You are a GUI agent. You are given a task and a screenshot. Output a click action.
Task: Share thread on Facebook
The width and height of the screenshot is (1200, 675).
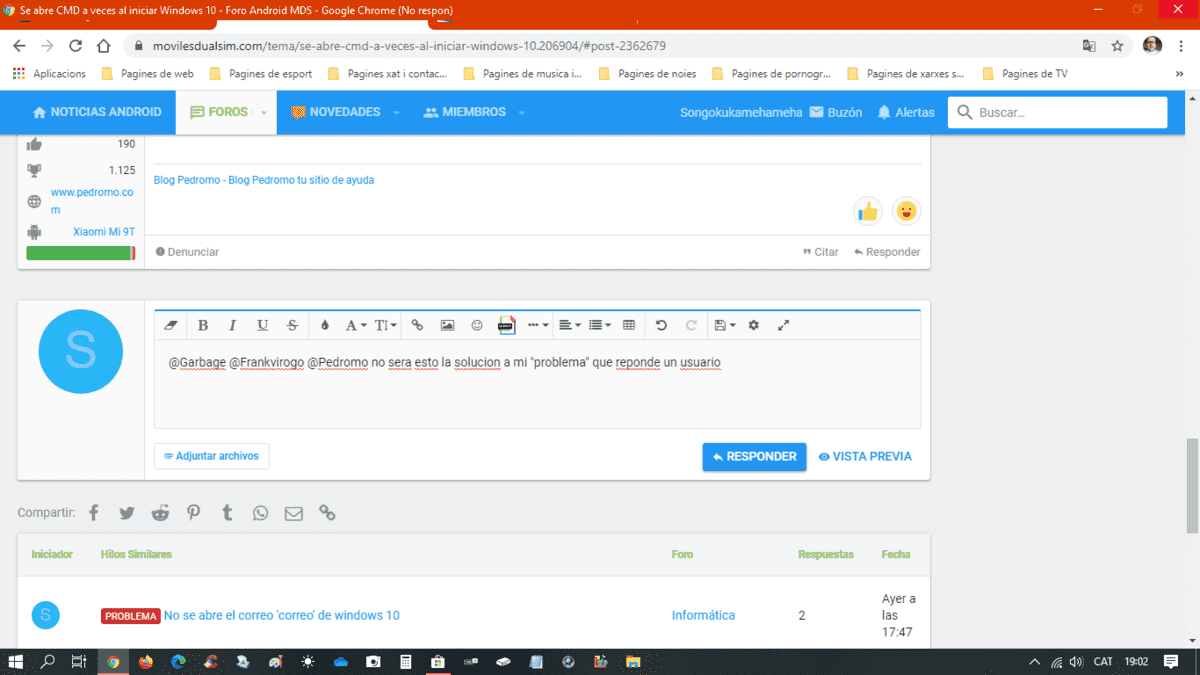[93, 513]
